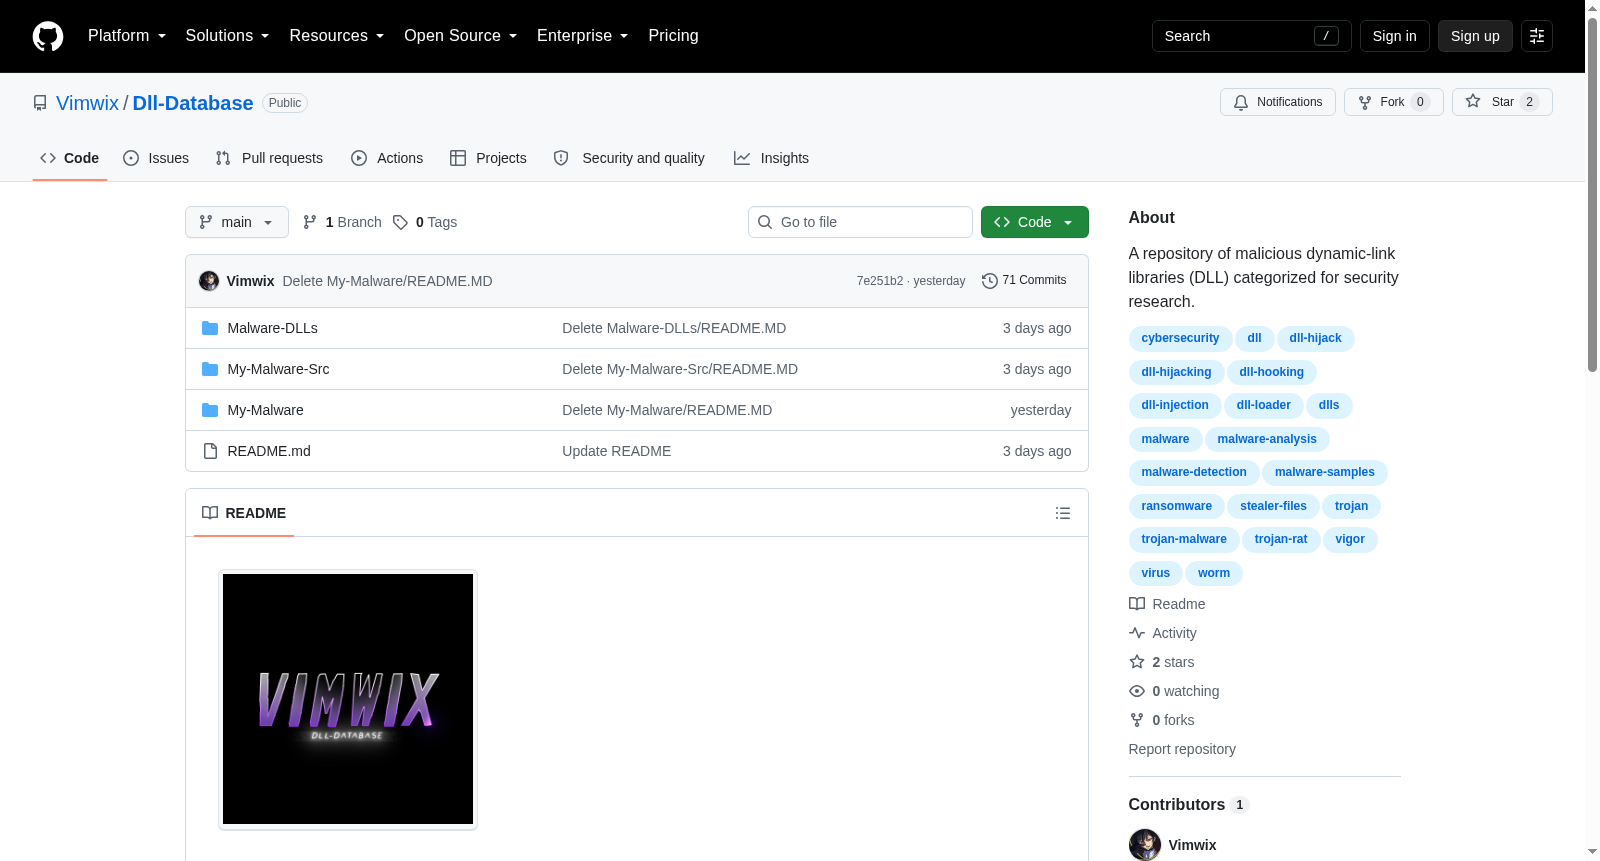Open 'Update README' commit message
The width and height of the screenshot is (1600, 861).
point(616,451)
